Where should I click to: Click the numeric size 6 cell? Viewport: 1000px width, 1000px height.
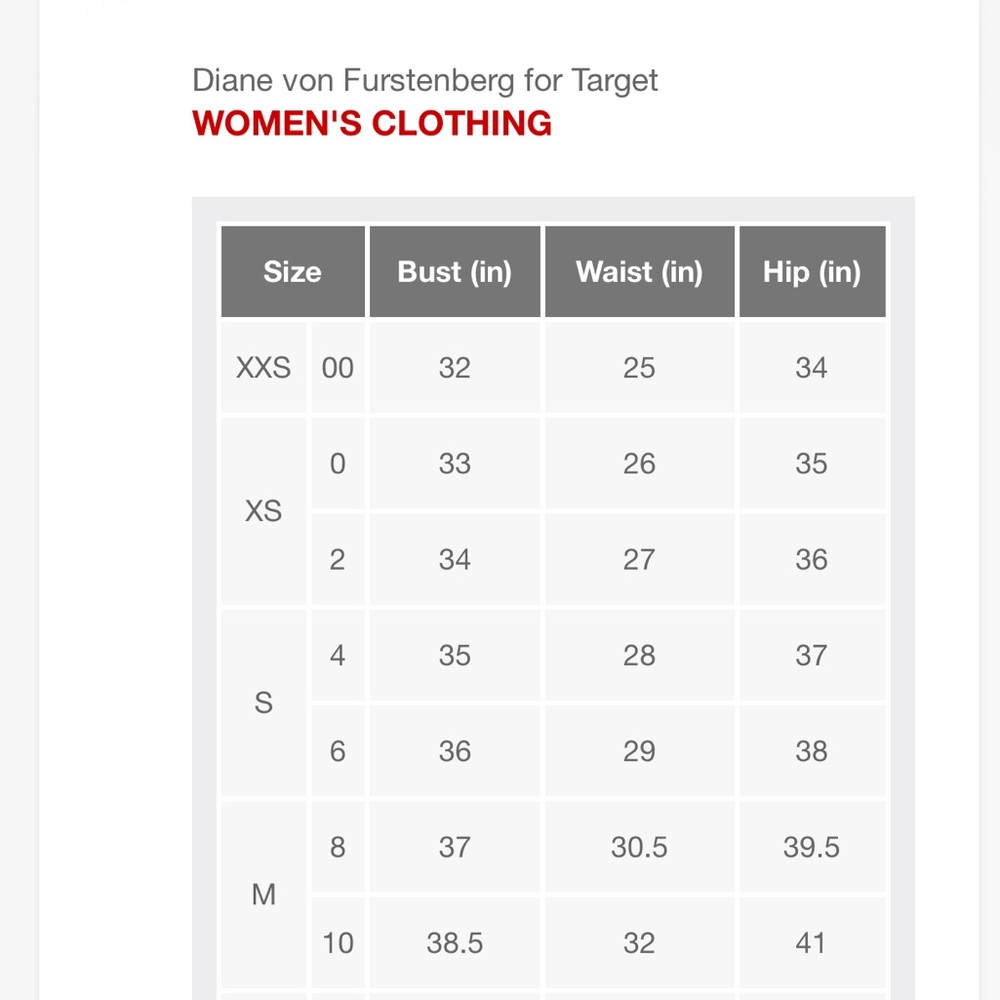click(x=338, y=751)
